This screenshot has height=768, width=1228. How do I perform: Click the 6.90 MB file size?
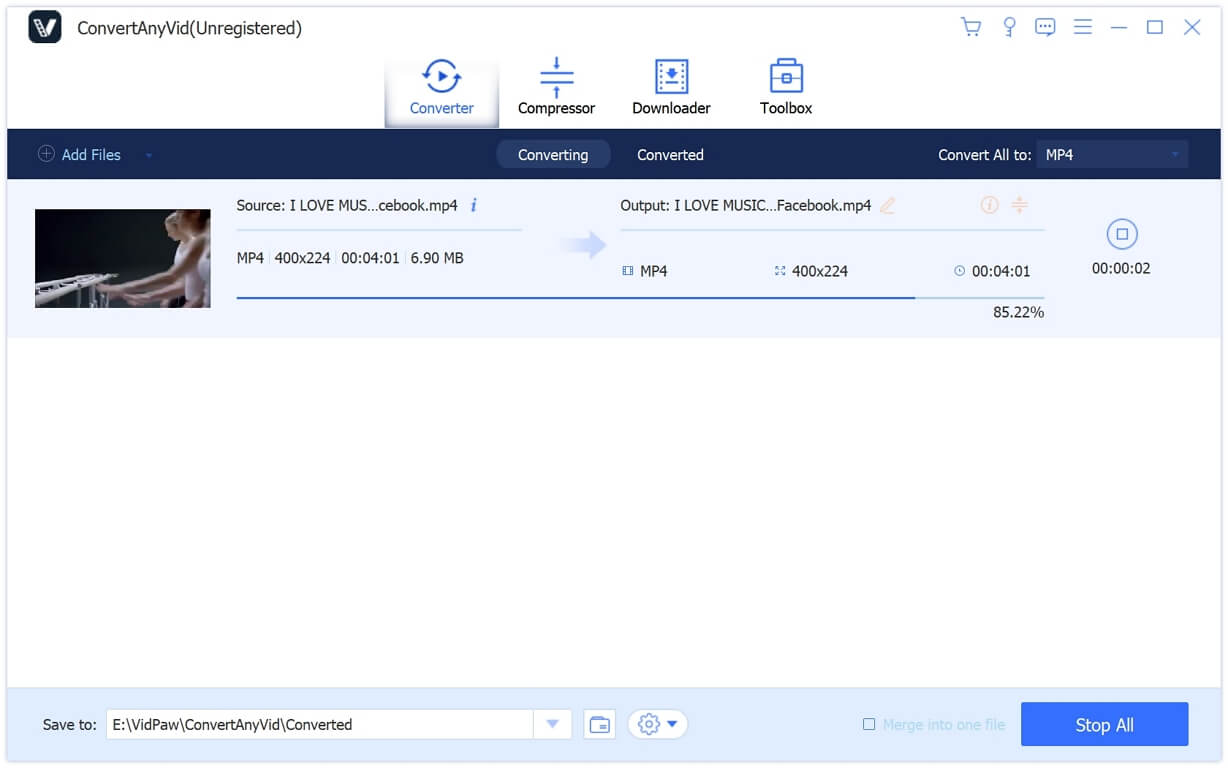tap(438, 258)
